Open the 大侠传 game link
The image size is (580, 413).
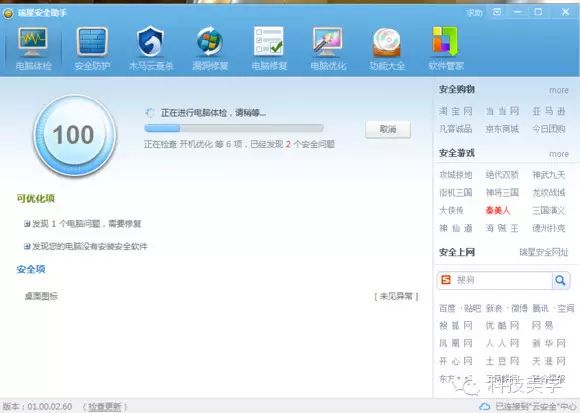451,210
